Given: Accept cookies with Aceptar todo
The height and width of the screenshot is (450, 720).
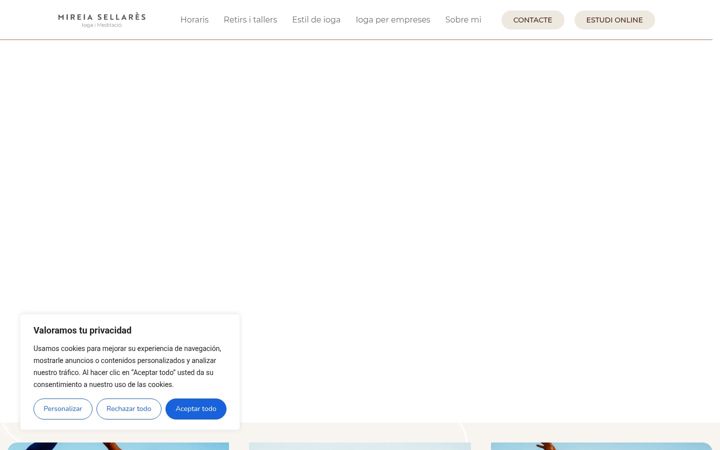Looking at the screenshot, I should tap(196, 409).
